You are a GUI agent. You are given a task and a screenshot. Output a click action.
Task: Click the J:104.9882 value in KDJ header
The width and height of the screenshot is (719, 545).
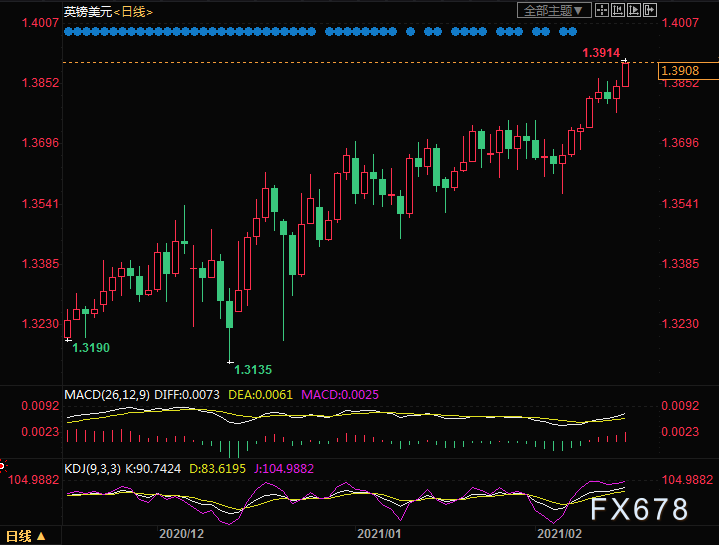coord(284,468)
